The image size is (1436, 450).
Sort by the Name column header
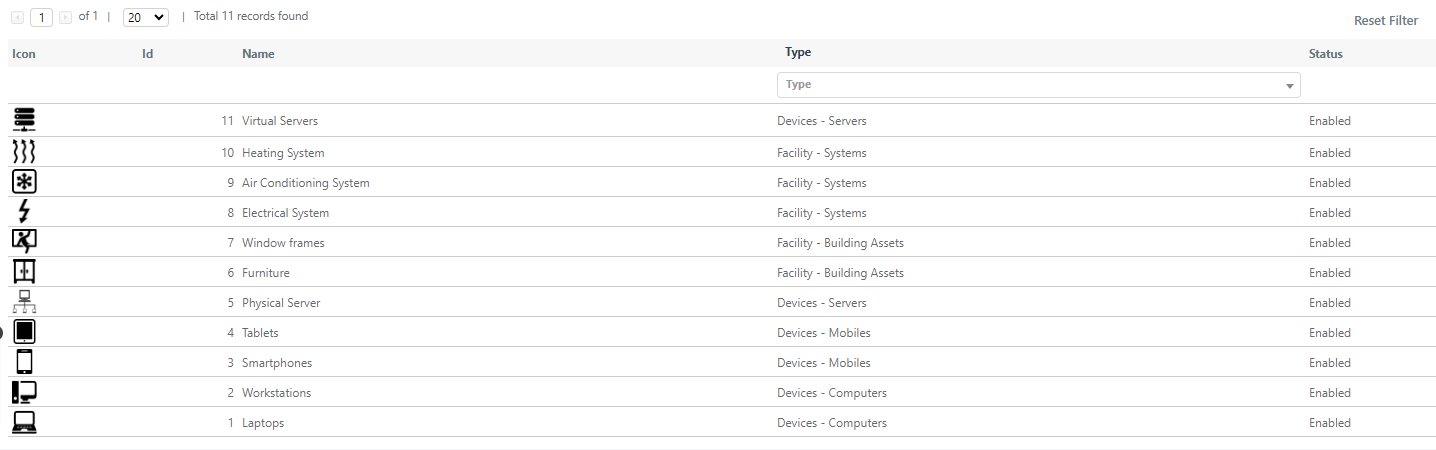point(258,54)
